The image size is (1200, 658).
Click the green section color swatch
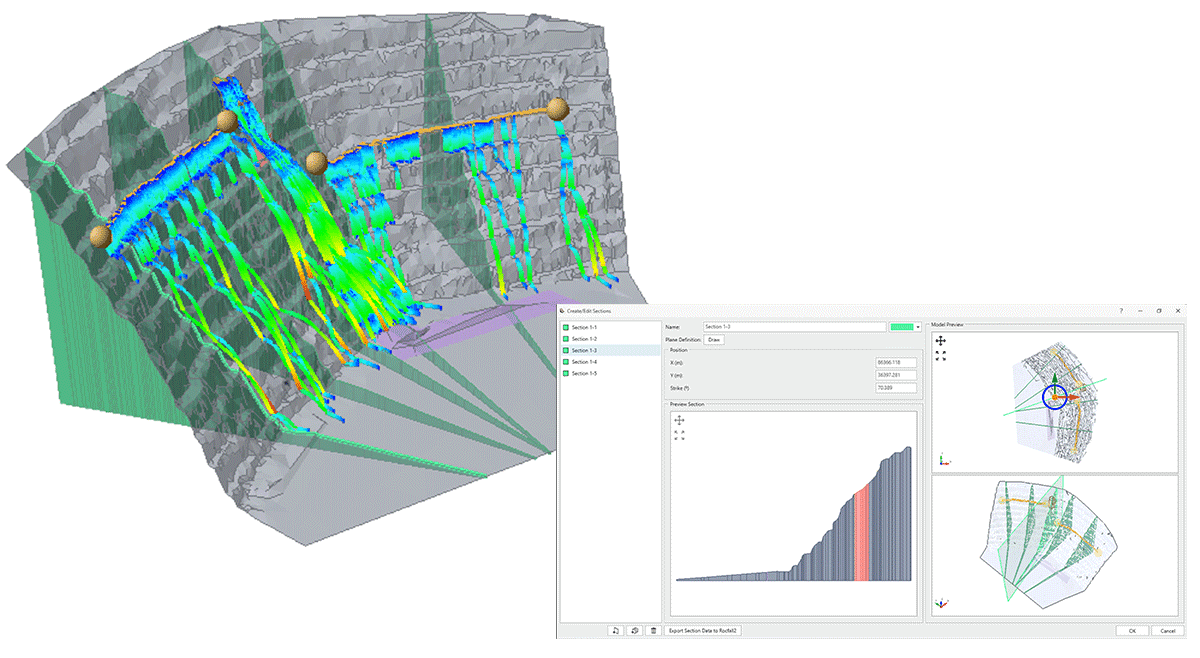point(900,327)
